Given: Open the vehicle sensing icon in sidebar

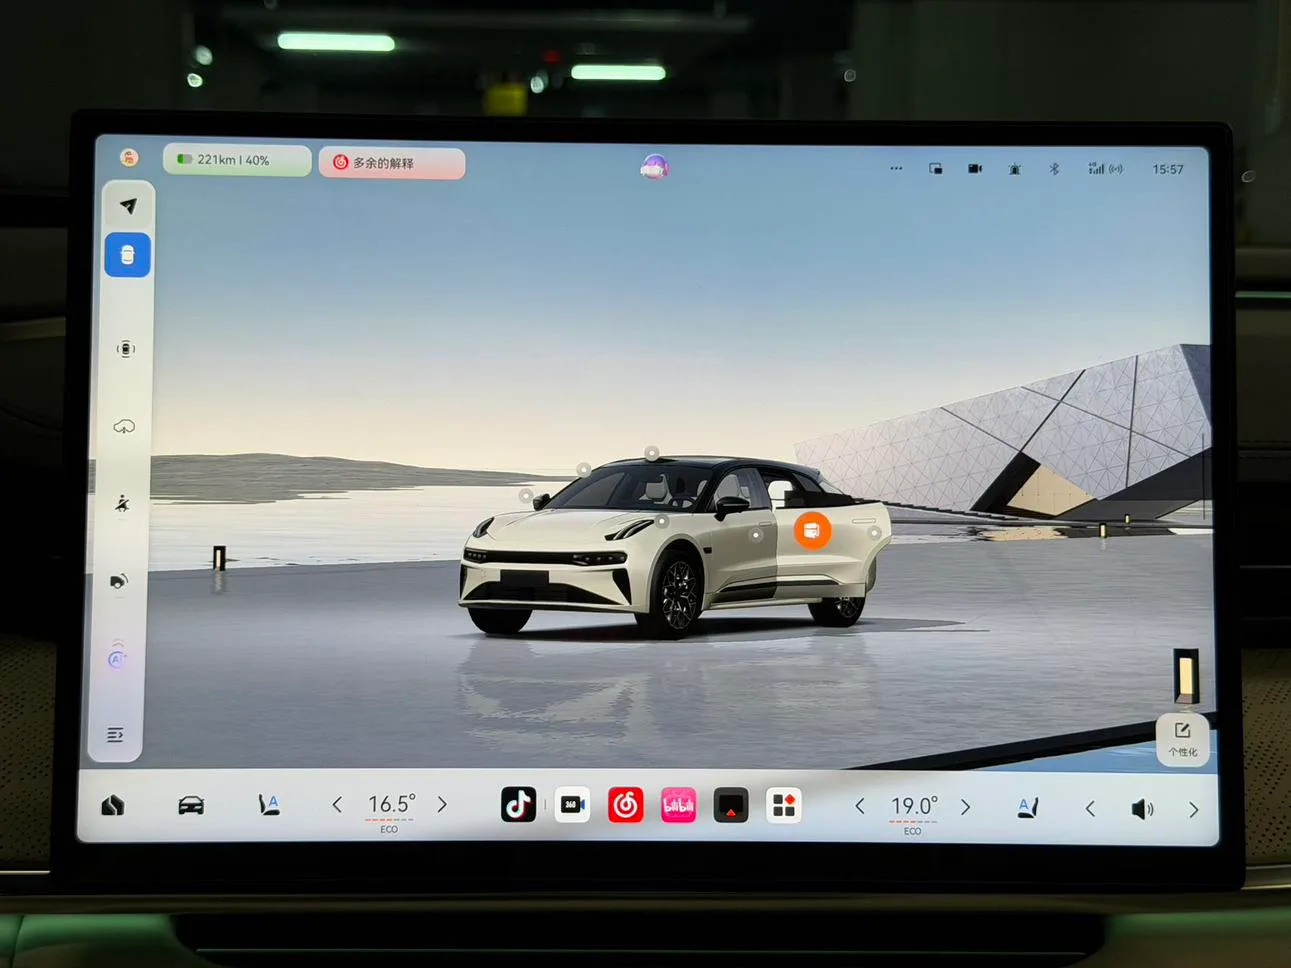Looking at the screenshot, I should tap(119, 581).
